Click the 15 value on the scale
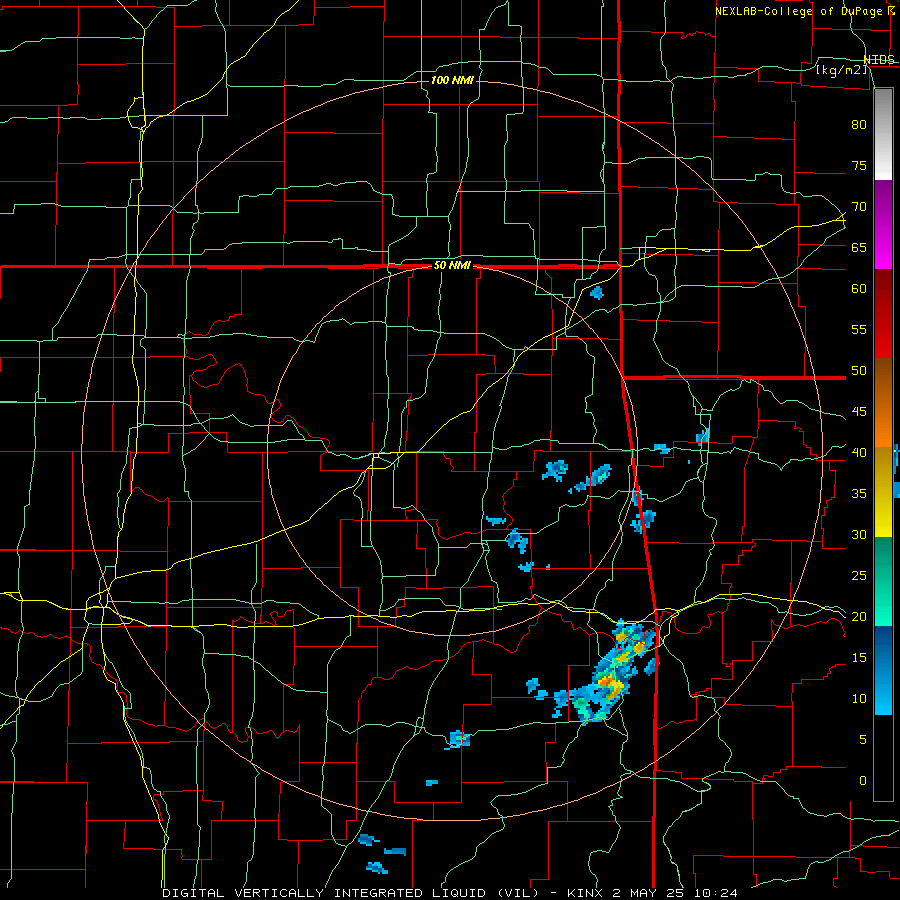This screenshot has width=900, height=900. pyautogui.click(x=859, y=658)
